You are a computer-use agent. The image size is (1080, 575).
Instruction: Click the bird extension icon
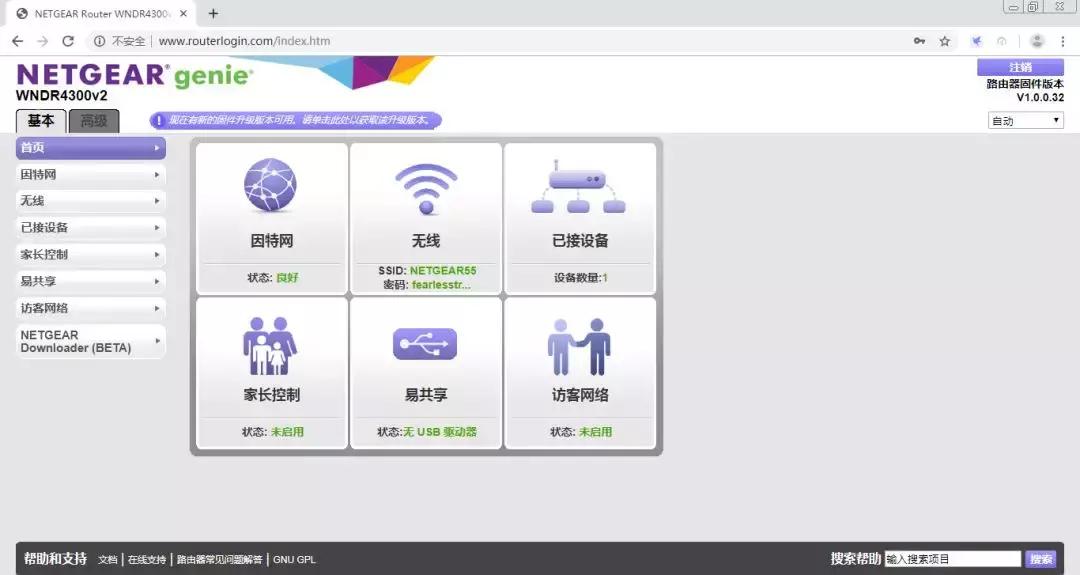pos(976,41)
